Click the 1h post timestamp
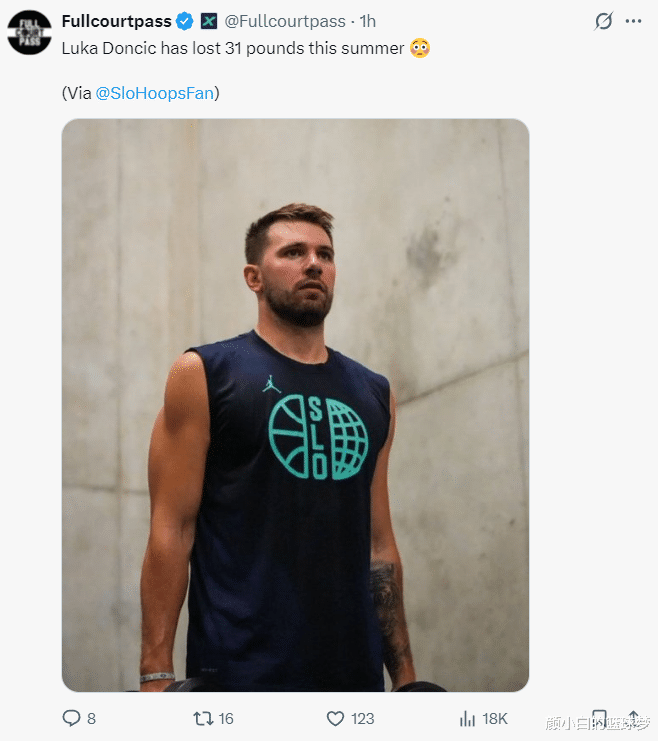The height and width of the screenshot is (741, 658). (368, 21)
